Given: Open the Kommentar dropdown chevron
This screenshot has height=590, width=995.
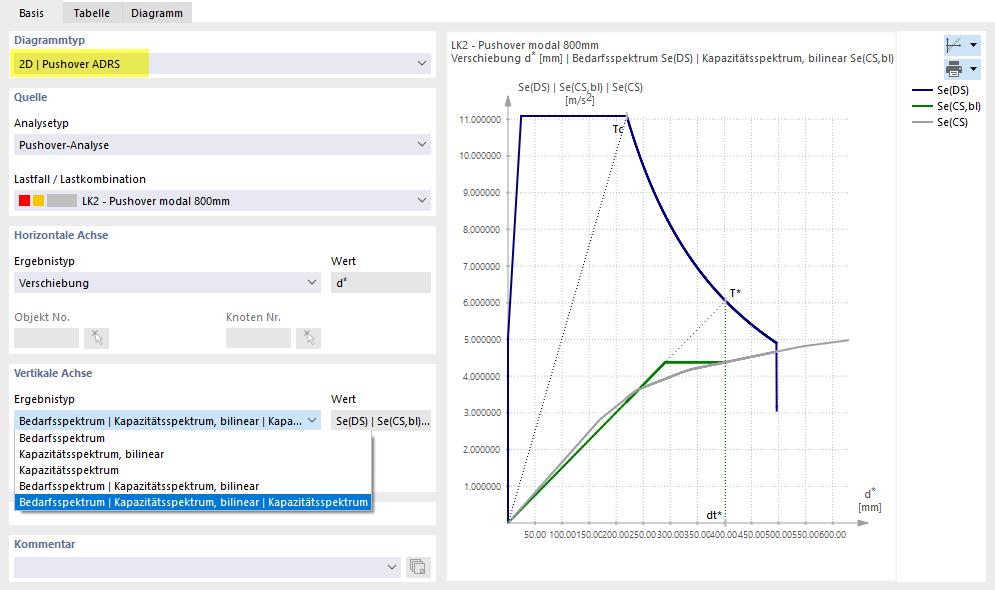Looking at the screenshot, I should tap(392, 567).
